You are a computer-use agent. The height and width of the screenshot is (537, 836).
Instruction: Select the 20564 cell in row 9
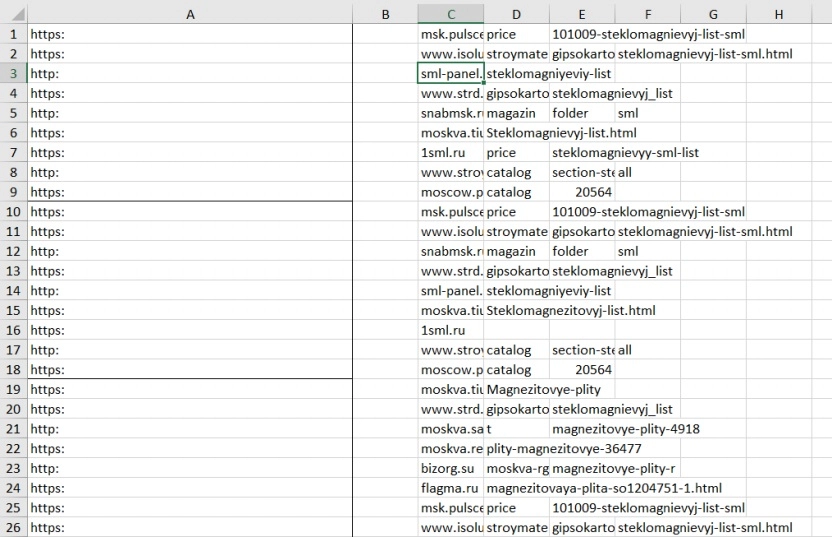tap(582, 192)
